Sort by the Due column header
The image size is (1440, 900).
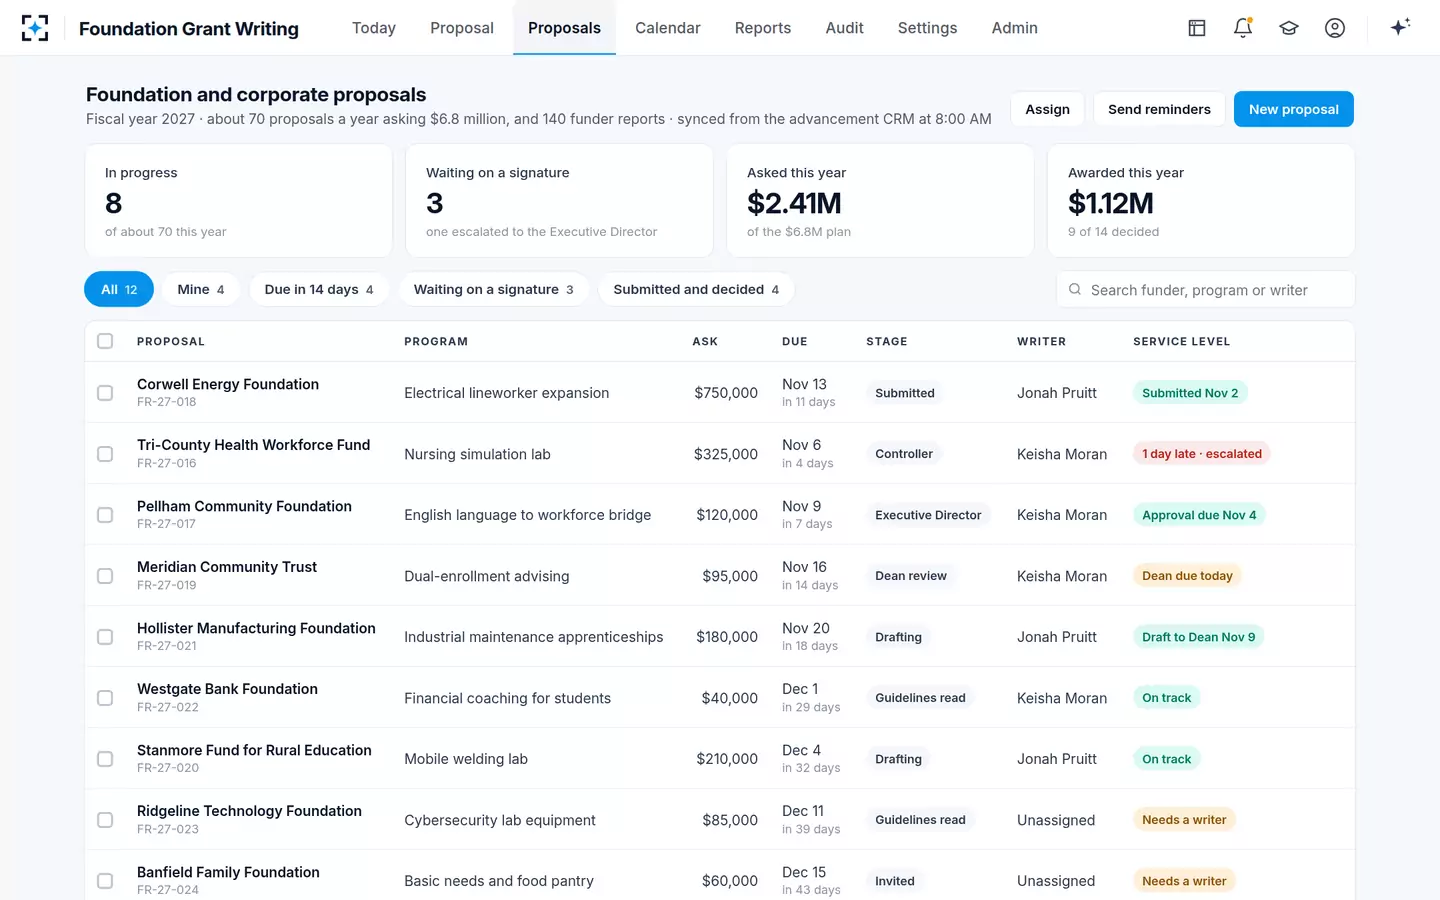point(795,341)
